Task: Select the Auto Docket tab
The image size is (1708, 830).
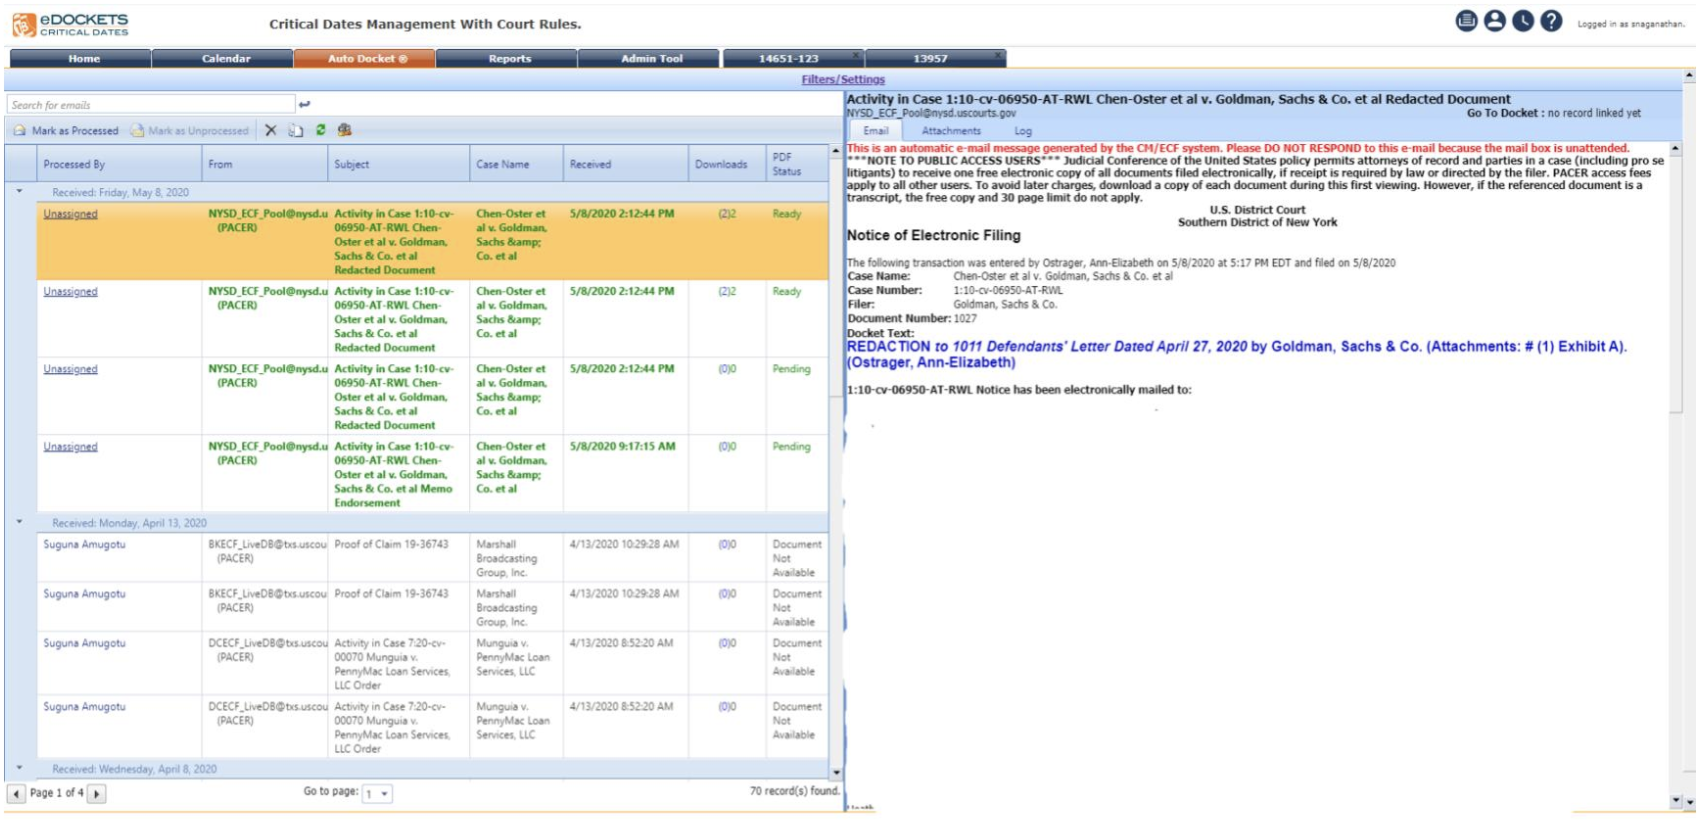Action: click(365, 59)
